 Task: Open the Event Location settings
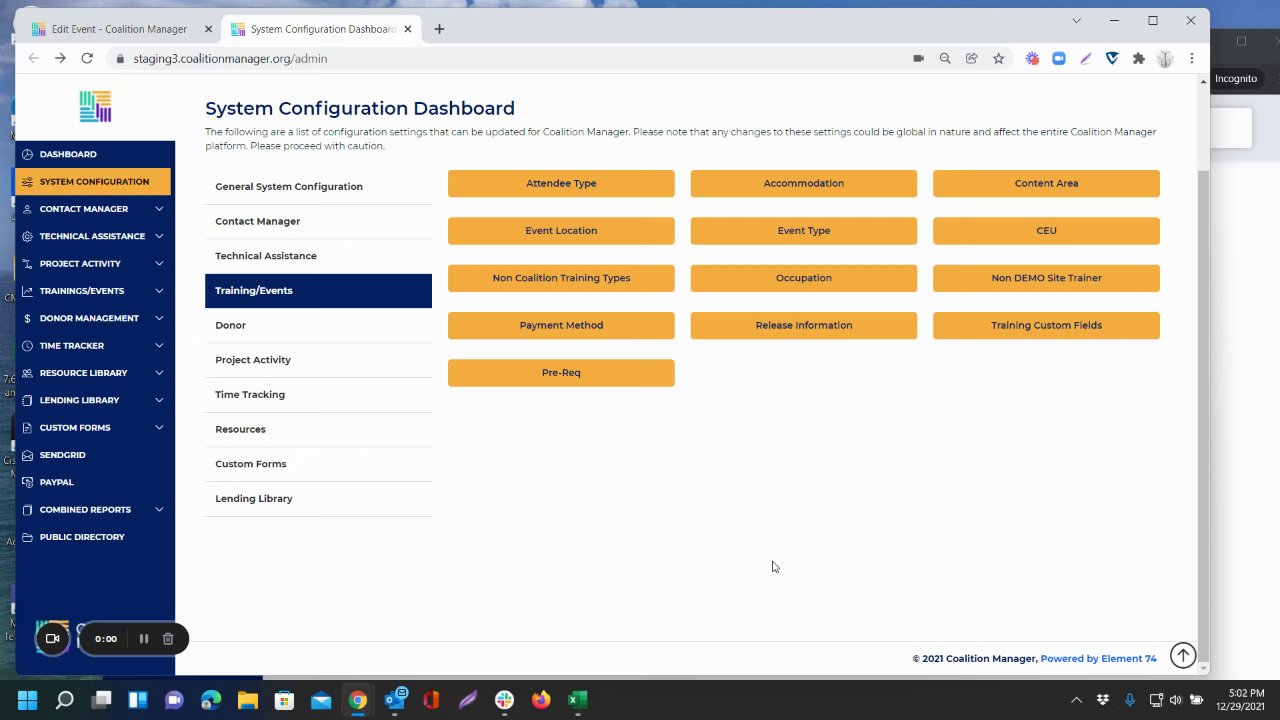[x=561, y=231]
